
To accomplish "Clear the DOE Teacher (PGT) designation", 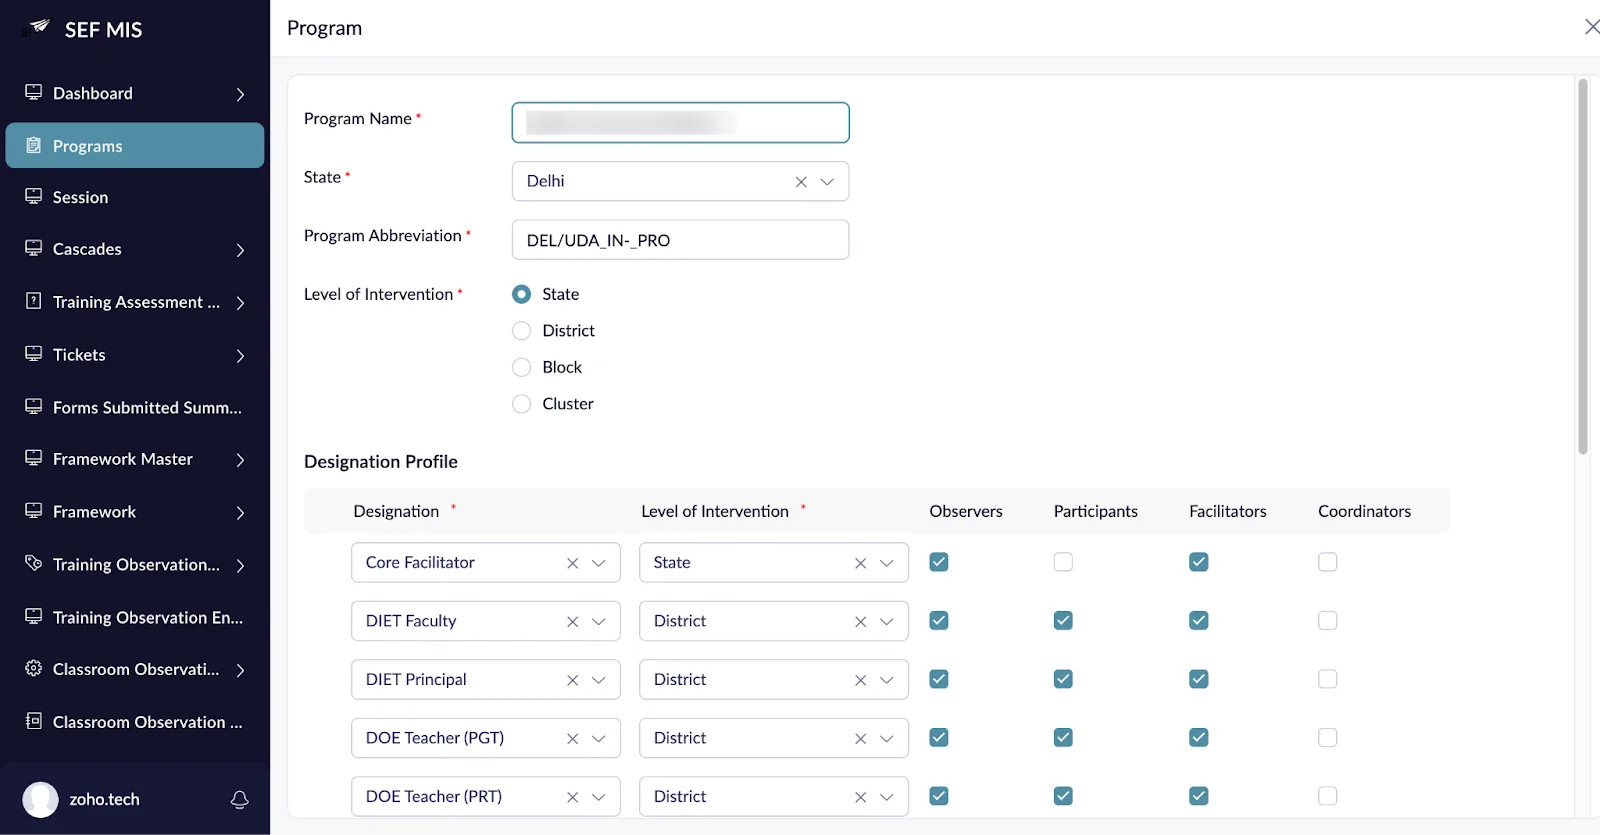I will click(x=573, y=739).
